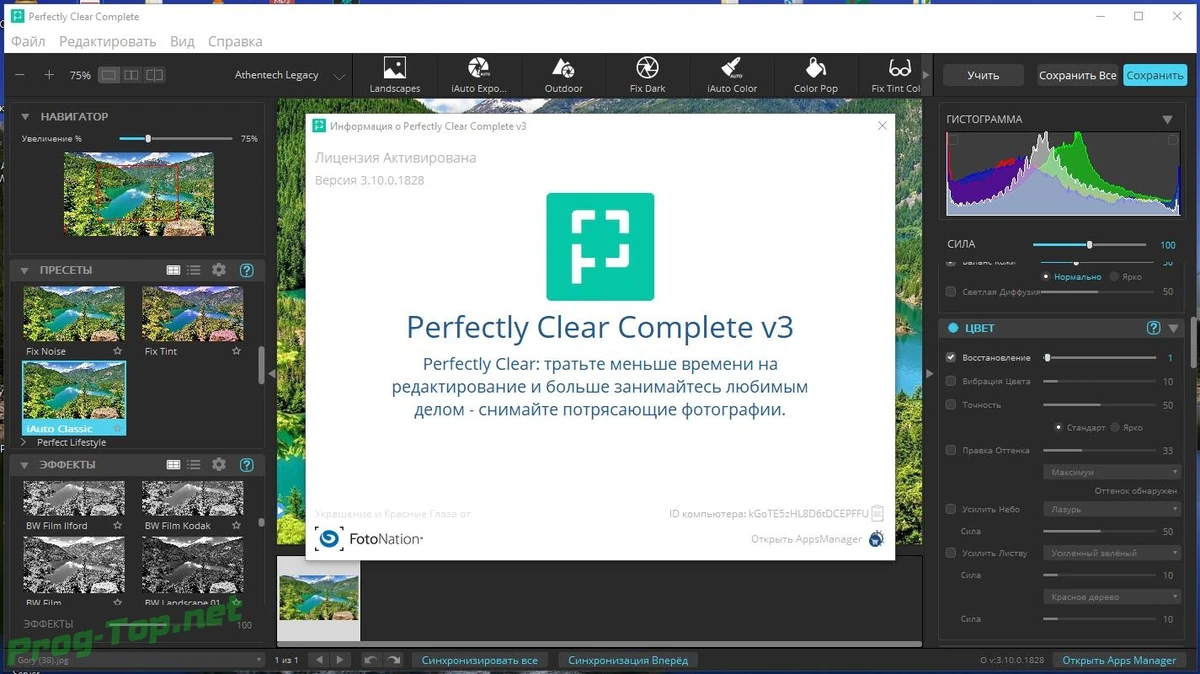This screenshot has height=674, width=1200.
Task: Open the Красное дерево dropdown
Action: [1112, 597]
